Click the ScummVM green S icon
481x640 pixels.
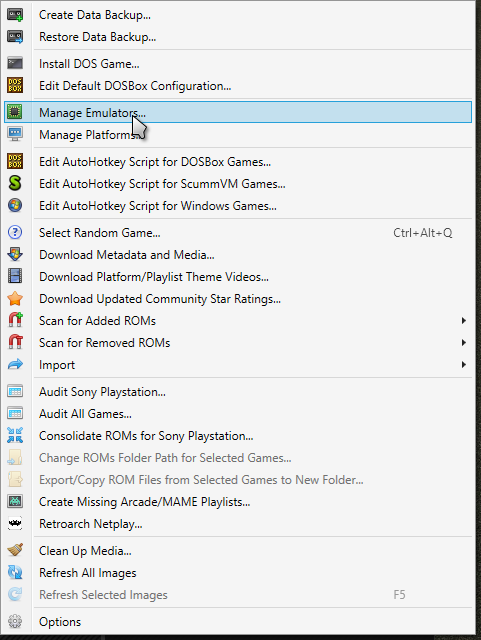pyautogui.click(x=15, y=183)
